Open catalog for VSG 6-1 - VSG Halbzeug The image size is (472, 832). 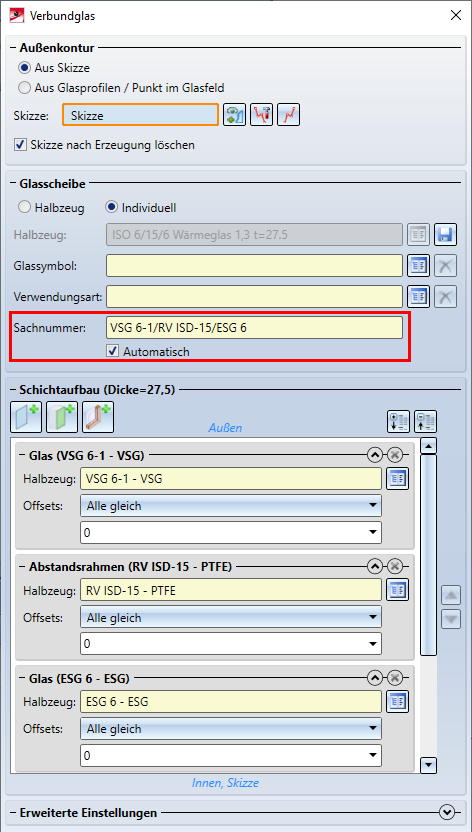coord(398,479)
